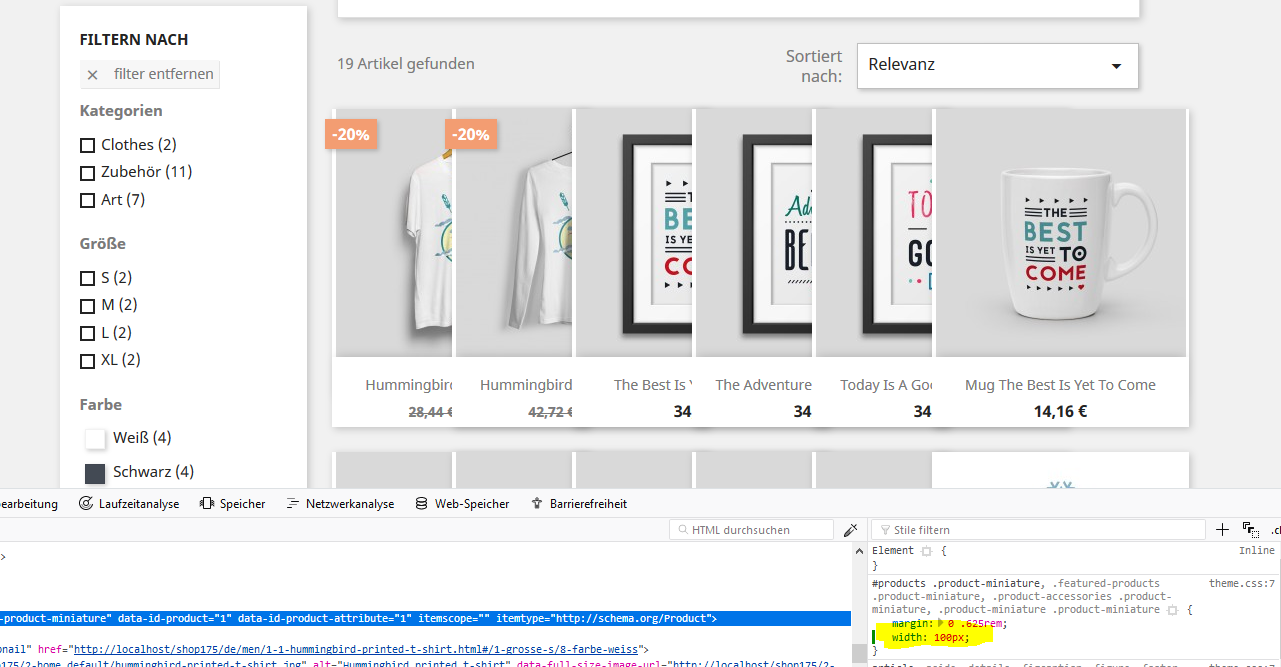Tick the size S (2) checkbox
The image size is (1281, 667).
coord(87,278)
